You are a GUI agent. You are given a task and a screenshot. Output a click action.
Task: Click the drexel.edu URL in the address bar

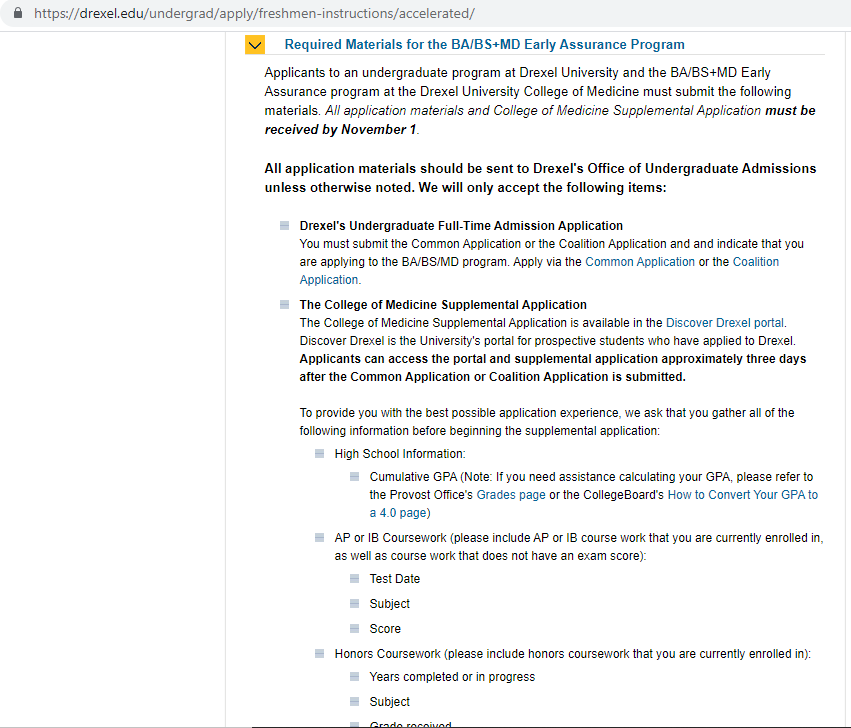click(x=254, y=14)
